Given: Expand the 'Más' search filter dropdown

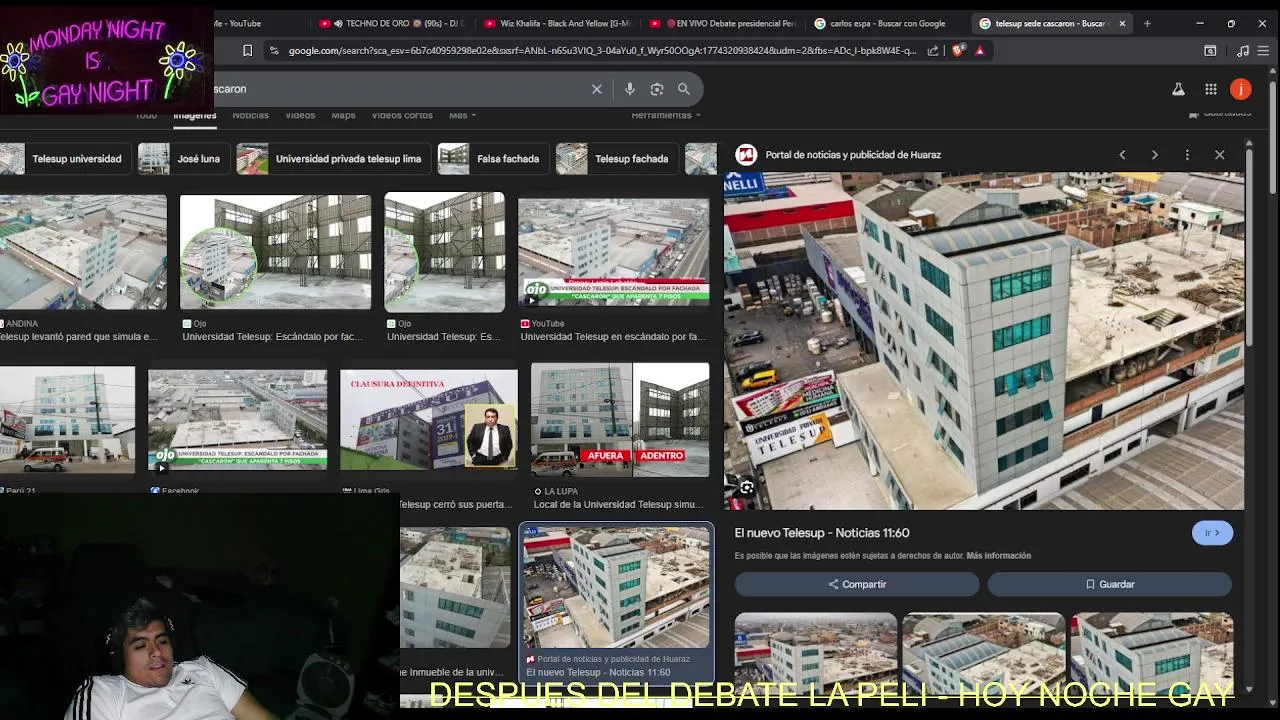Looking at the screenshot, I should coord(462,115).
